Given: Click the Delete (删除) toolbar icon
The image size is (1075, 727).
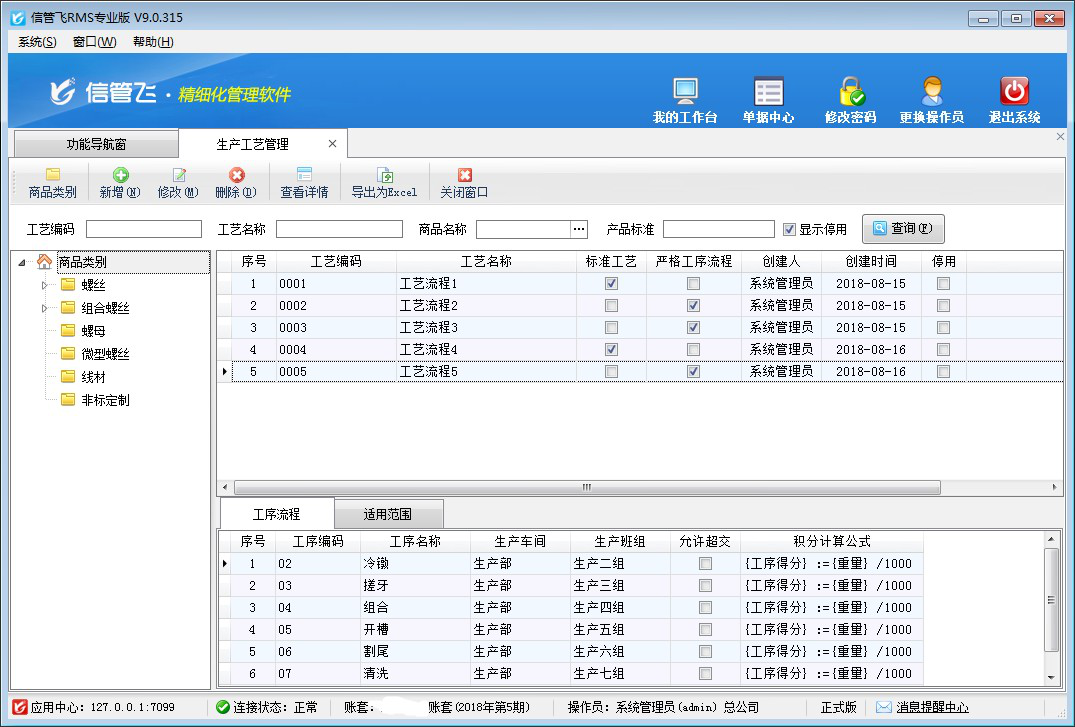Looking at the screenshot, I should (x=236, y=176).
